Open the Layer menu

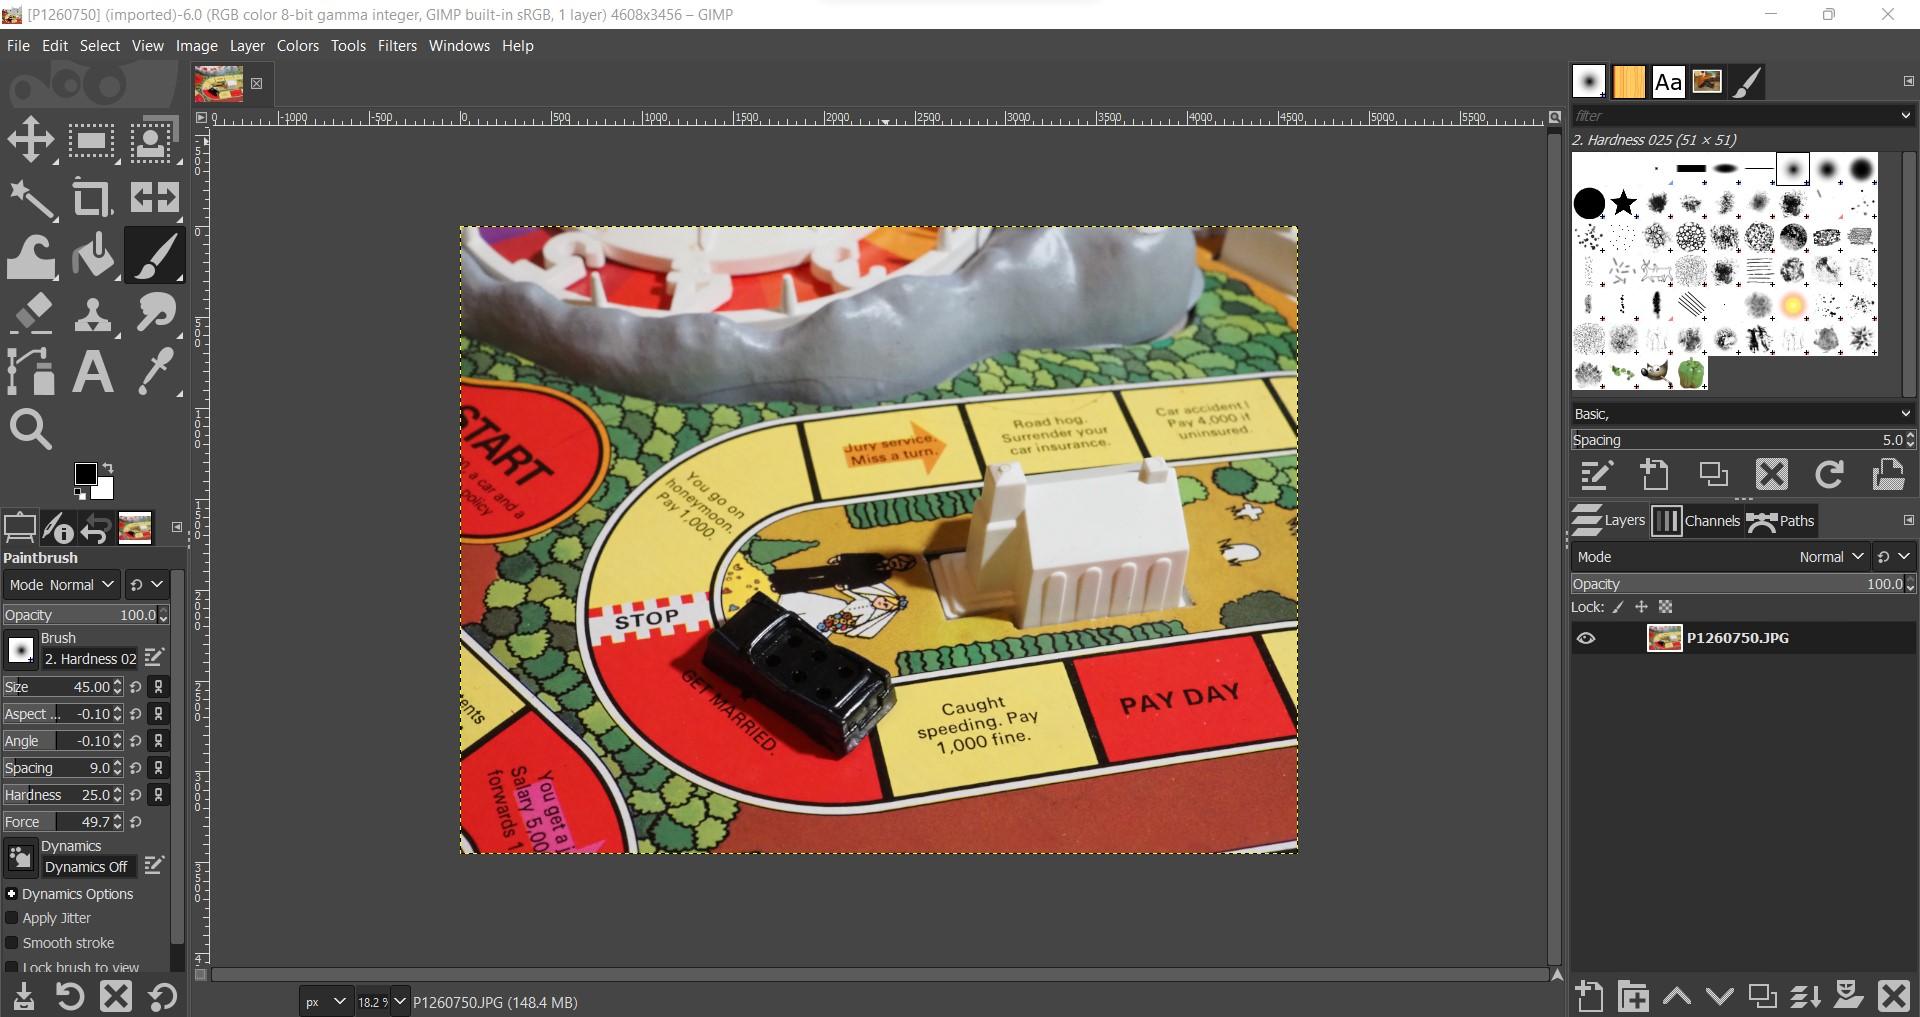coord(247,46)
